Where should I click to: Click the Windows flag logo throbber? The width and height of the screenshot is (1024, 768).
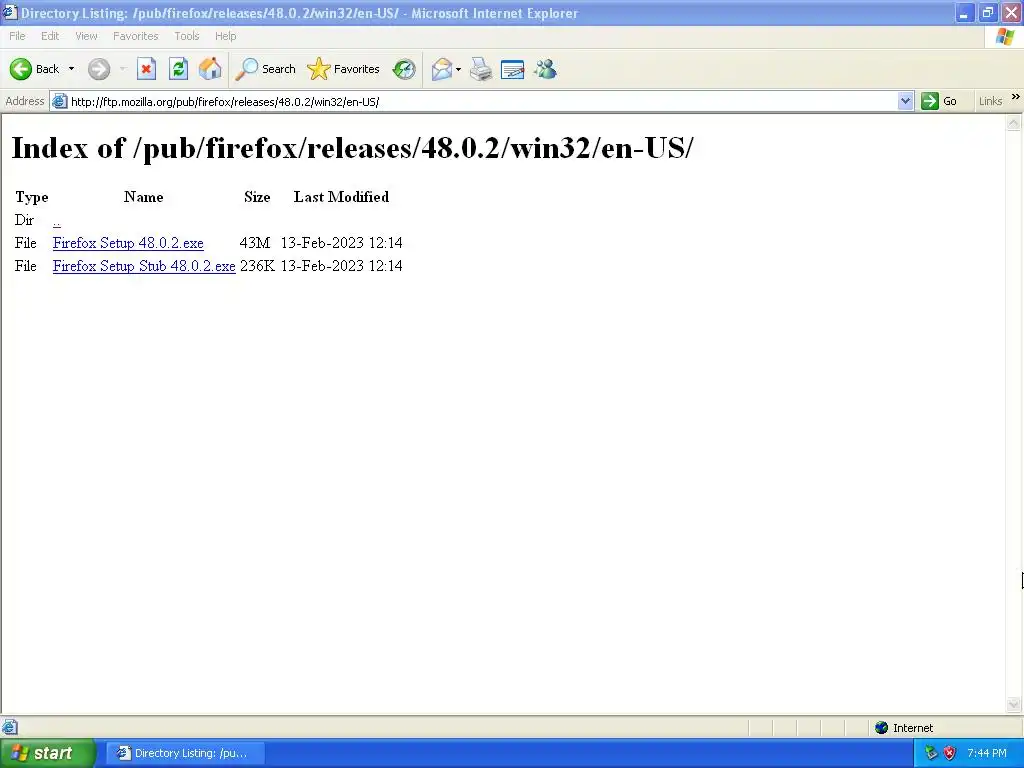1004,37
